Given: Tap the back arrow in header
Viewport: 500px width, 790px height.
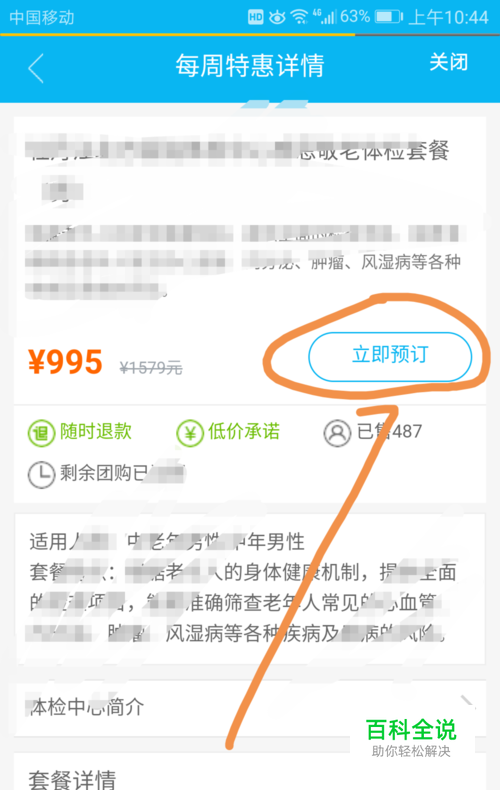Looking at the screenshot, I should coord(36,68).
